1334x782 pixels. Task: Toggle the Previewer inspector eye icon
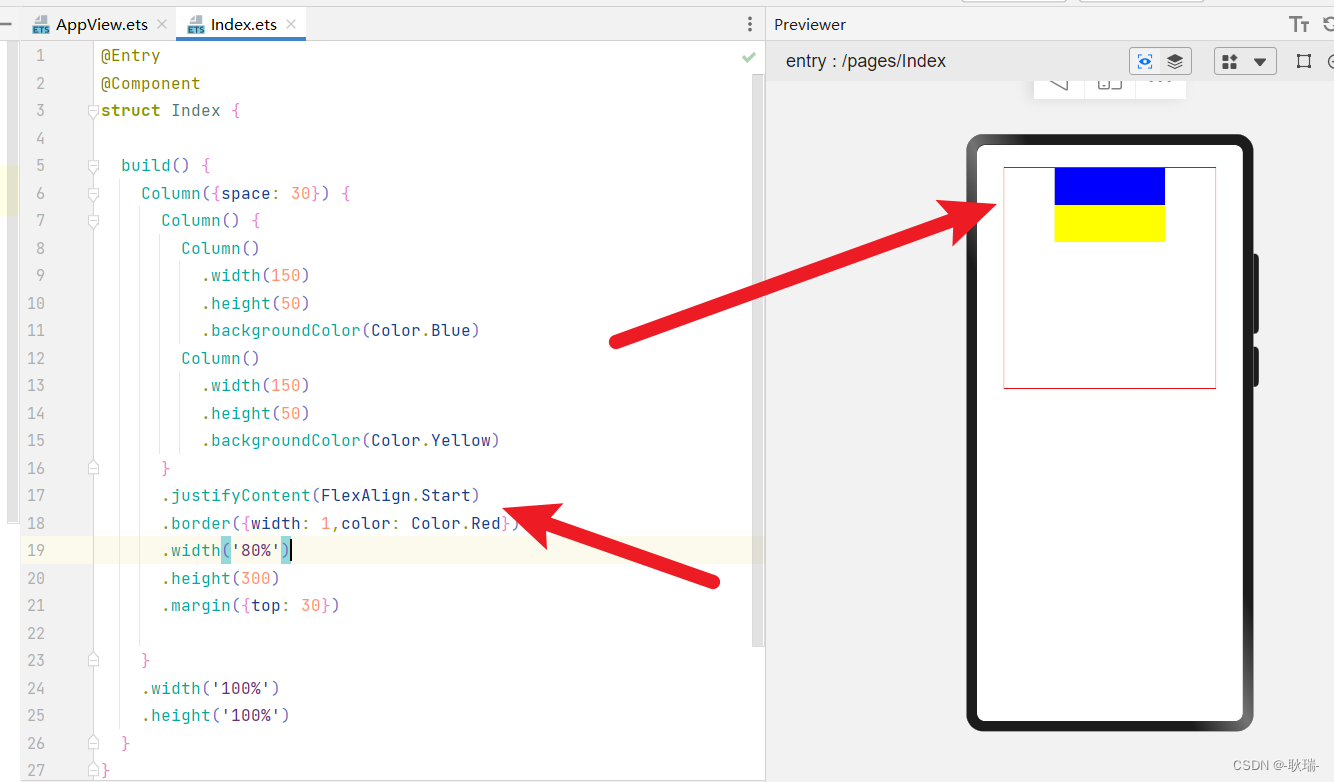pyautogui.click(x=1145, y=61)
